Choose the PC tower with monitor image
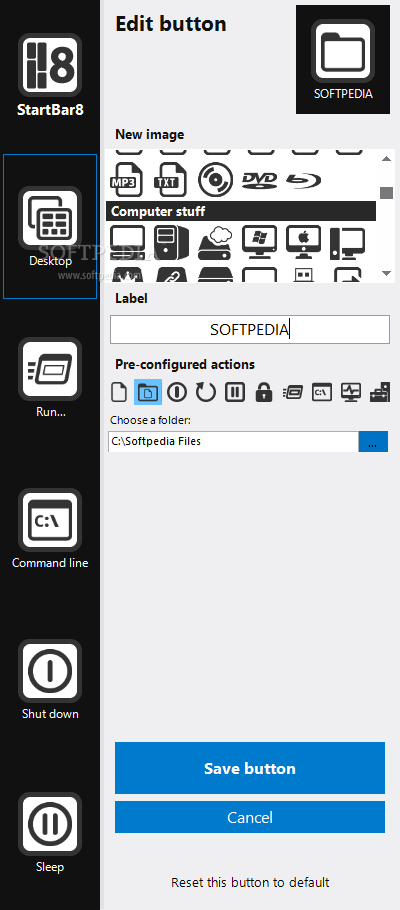 [347, 243]
